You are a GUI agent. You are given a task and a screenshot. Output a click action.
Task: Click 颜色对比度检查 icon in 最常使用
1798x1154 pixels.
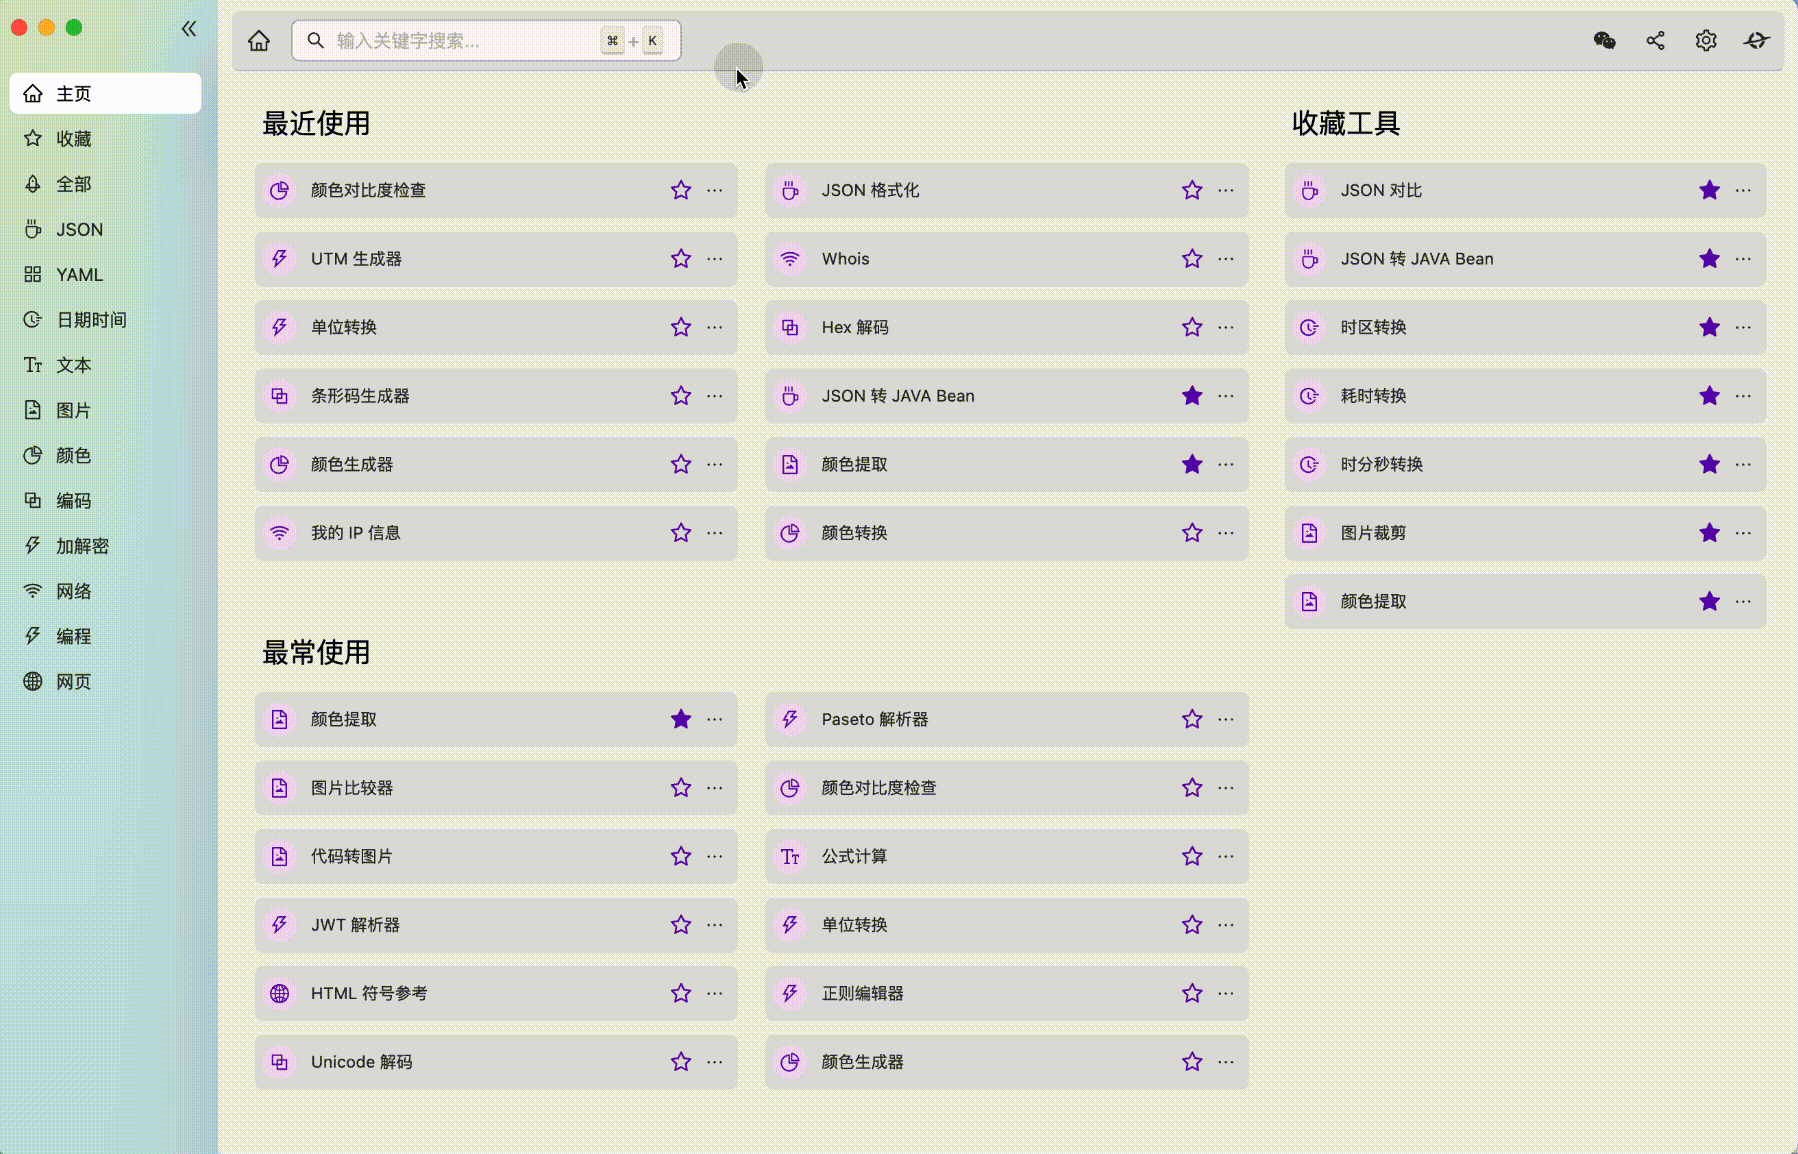point(790,788)
